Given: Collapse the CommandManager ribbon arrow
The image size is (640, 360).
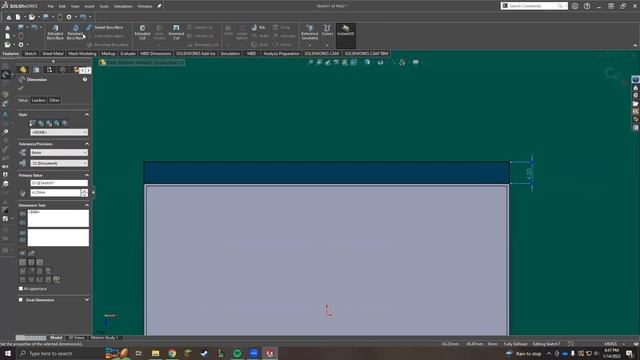Looking at the screenshot, I should pyautogui.click(x=635, y=46).
